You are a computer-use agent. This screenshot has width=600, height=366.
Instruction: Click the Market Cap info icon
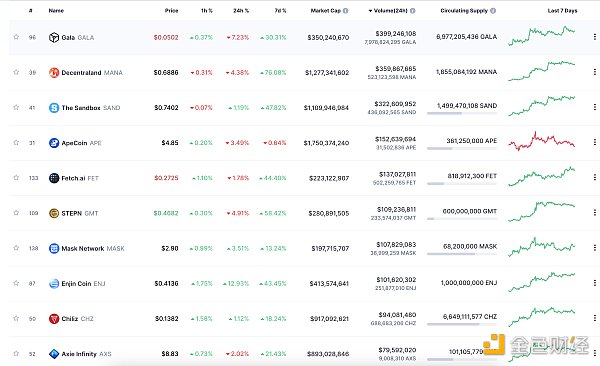[346, 11]
